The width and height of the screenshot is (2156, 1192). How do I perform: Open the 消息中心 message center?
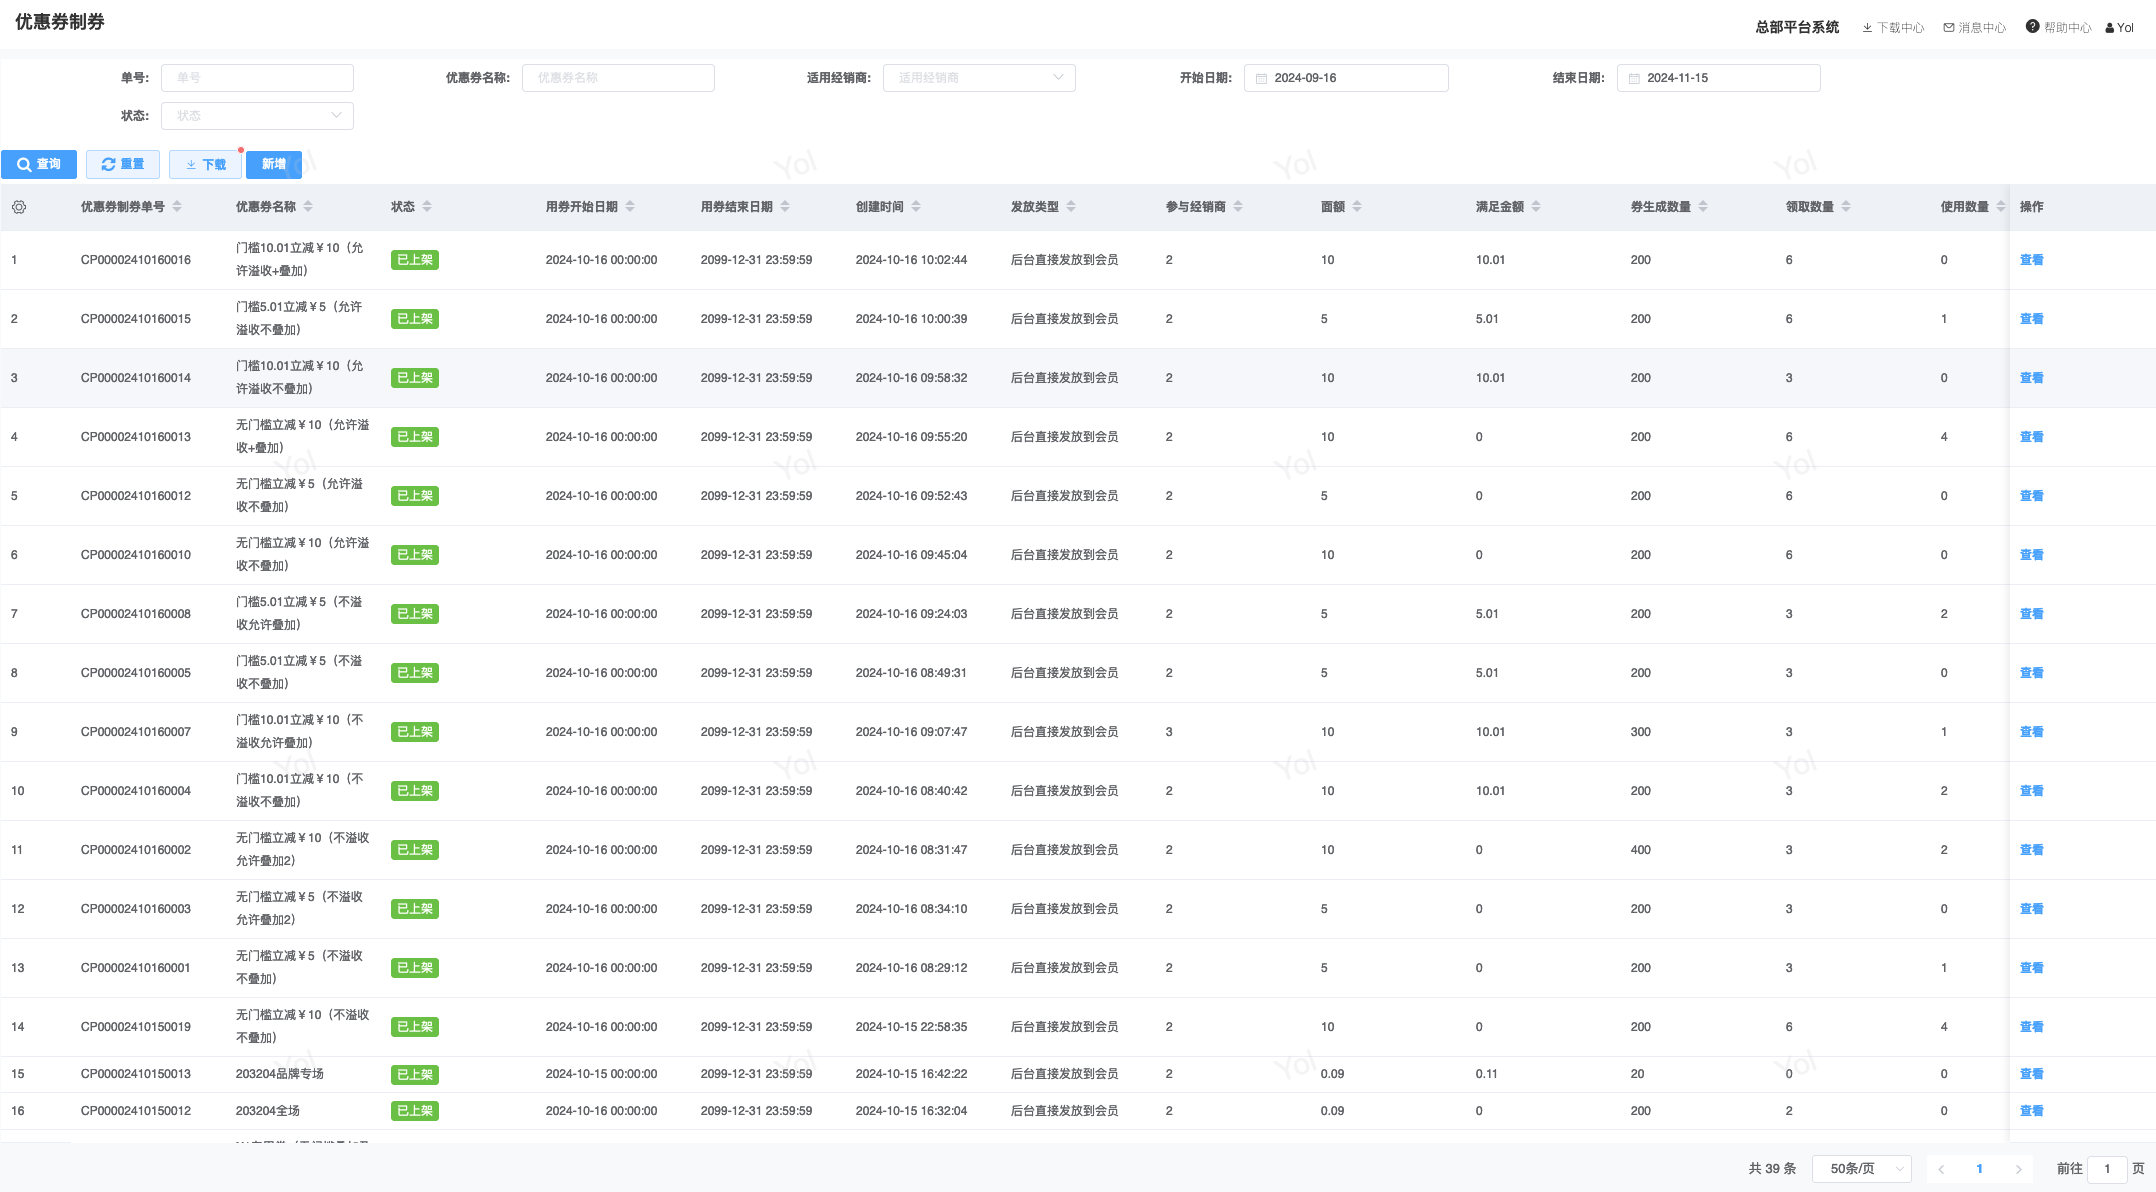point(1975,28)
